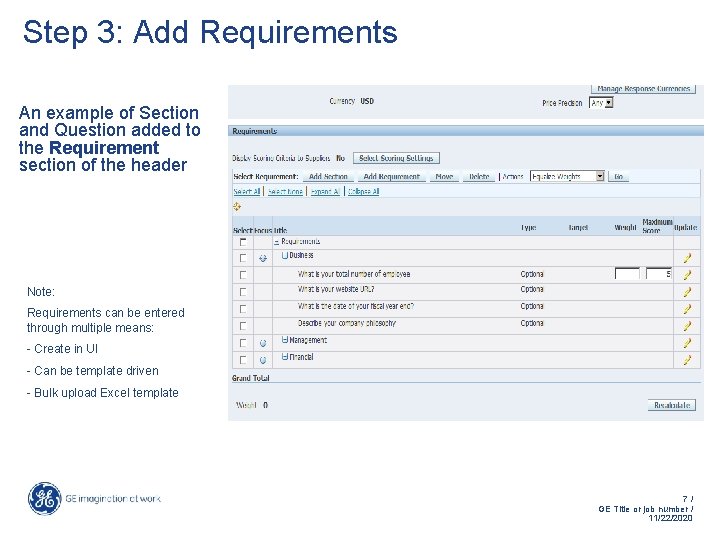
Task: Click the Recalculate button
Action: tap(672, 405)
